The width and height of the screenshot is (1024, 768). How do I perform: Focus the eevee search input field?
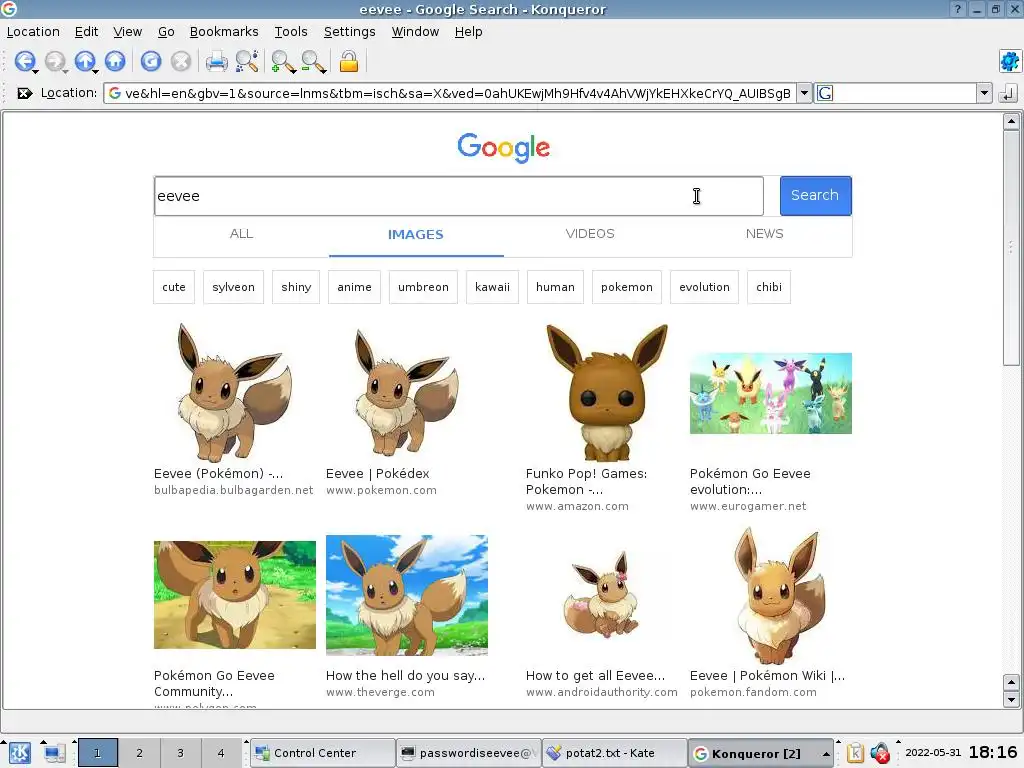coord(458,196)
